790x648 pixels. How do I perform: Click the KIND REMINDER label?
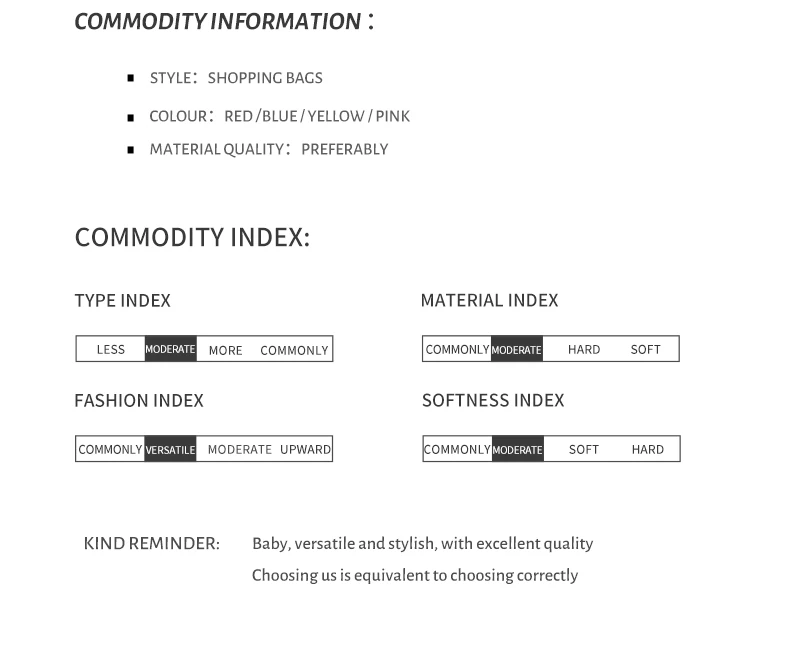pos(151,543)
